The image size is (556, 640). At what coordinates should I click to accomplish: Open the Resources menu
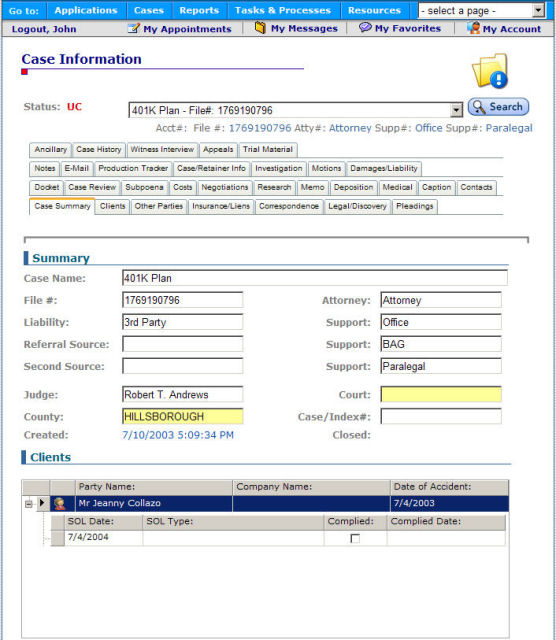click(374, 10)
